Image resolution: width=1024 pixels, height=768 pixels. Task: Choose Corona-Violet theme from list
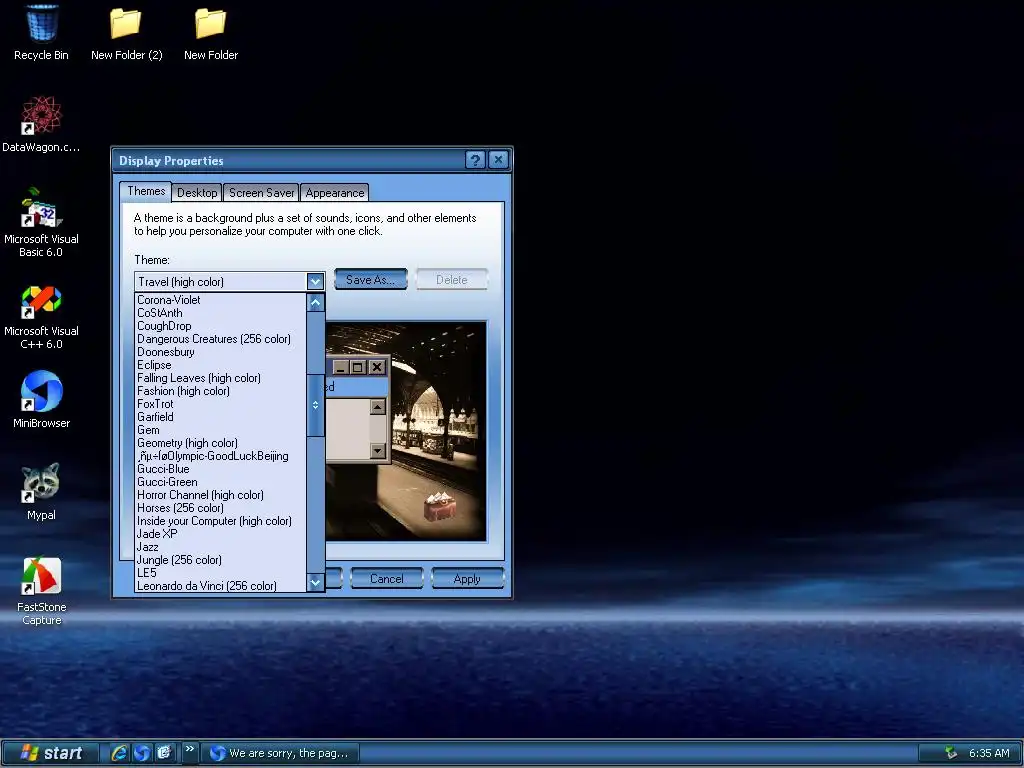(220, 300)
